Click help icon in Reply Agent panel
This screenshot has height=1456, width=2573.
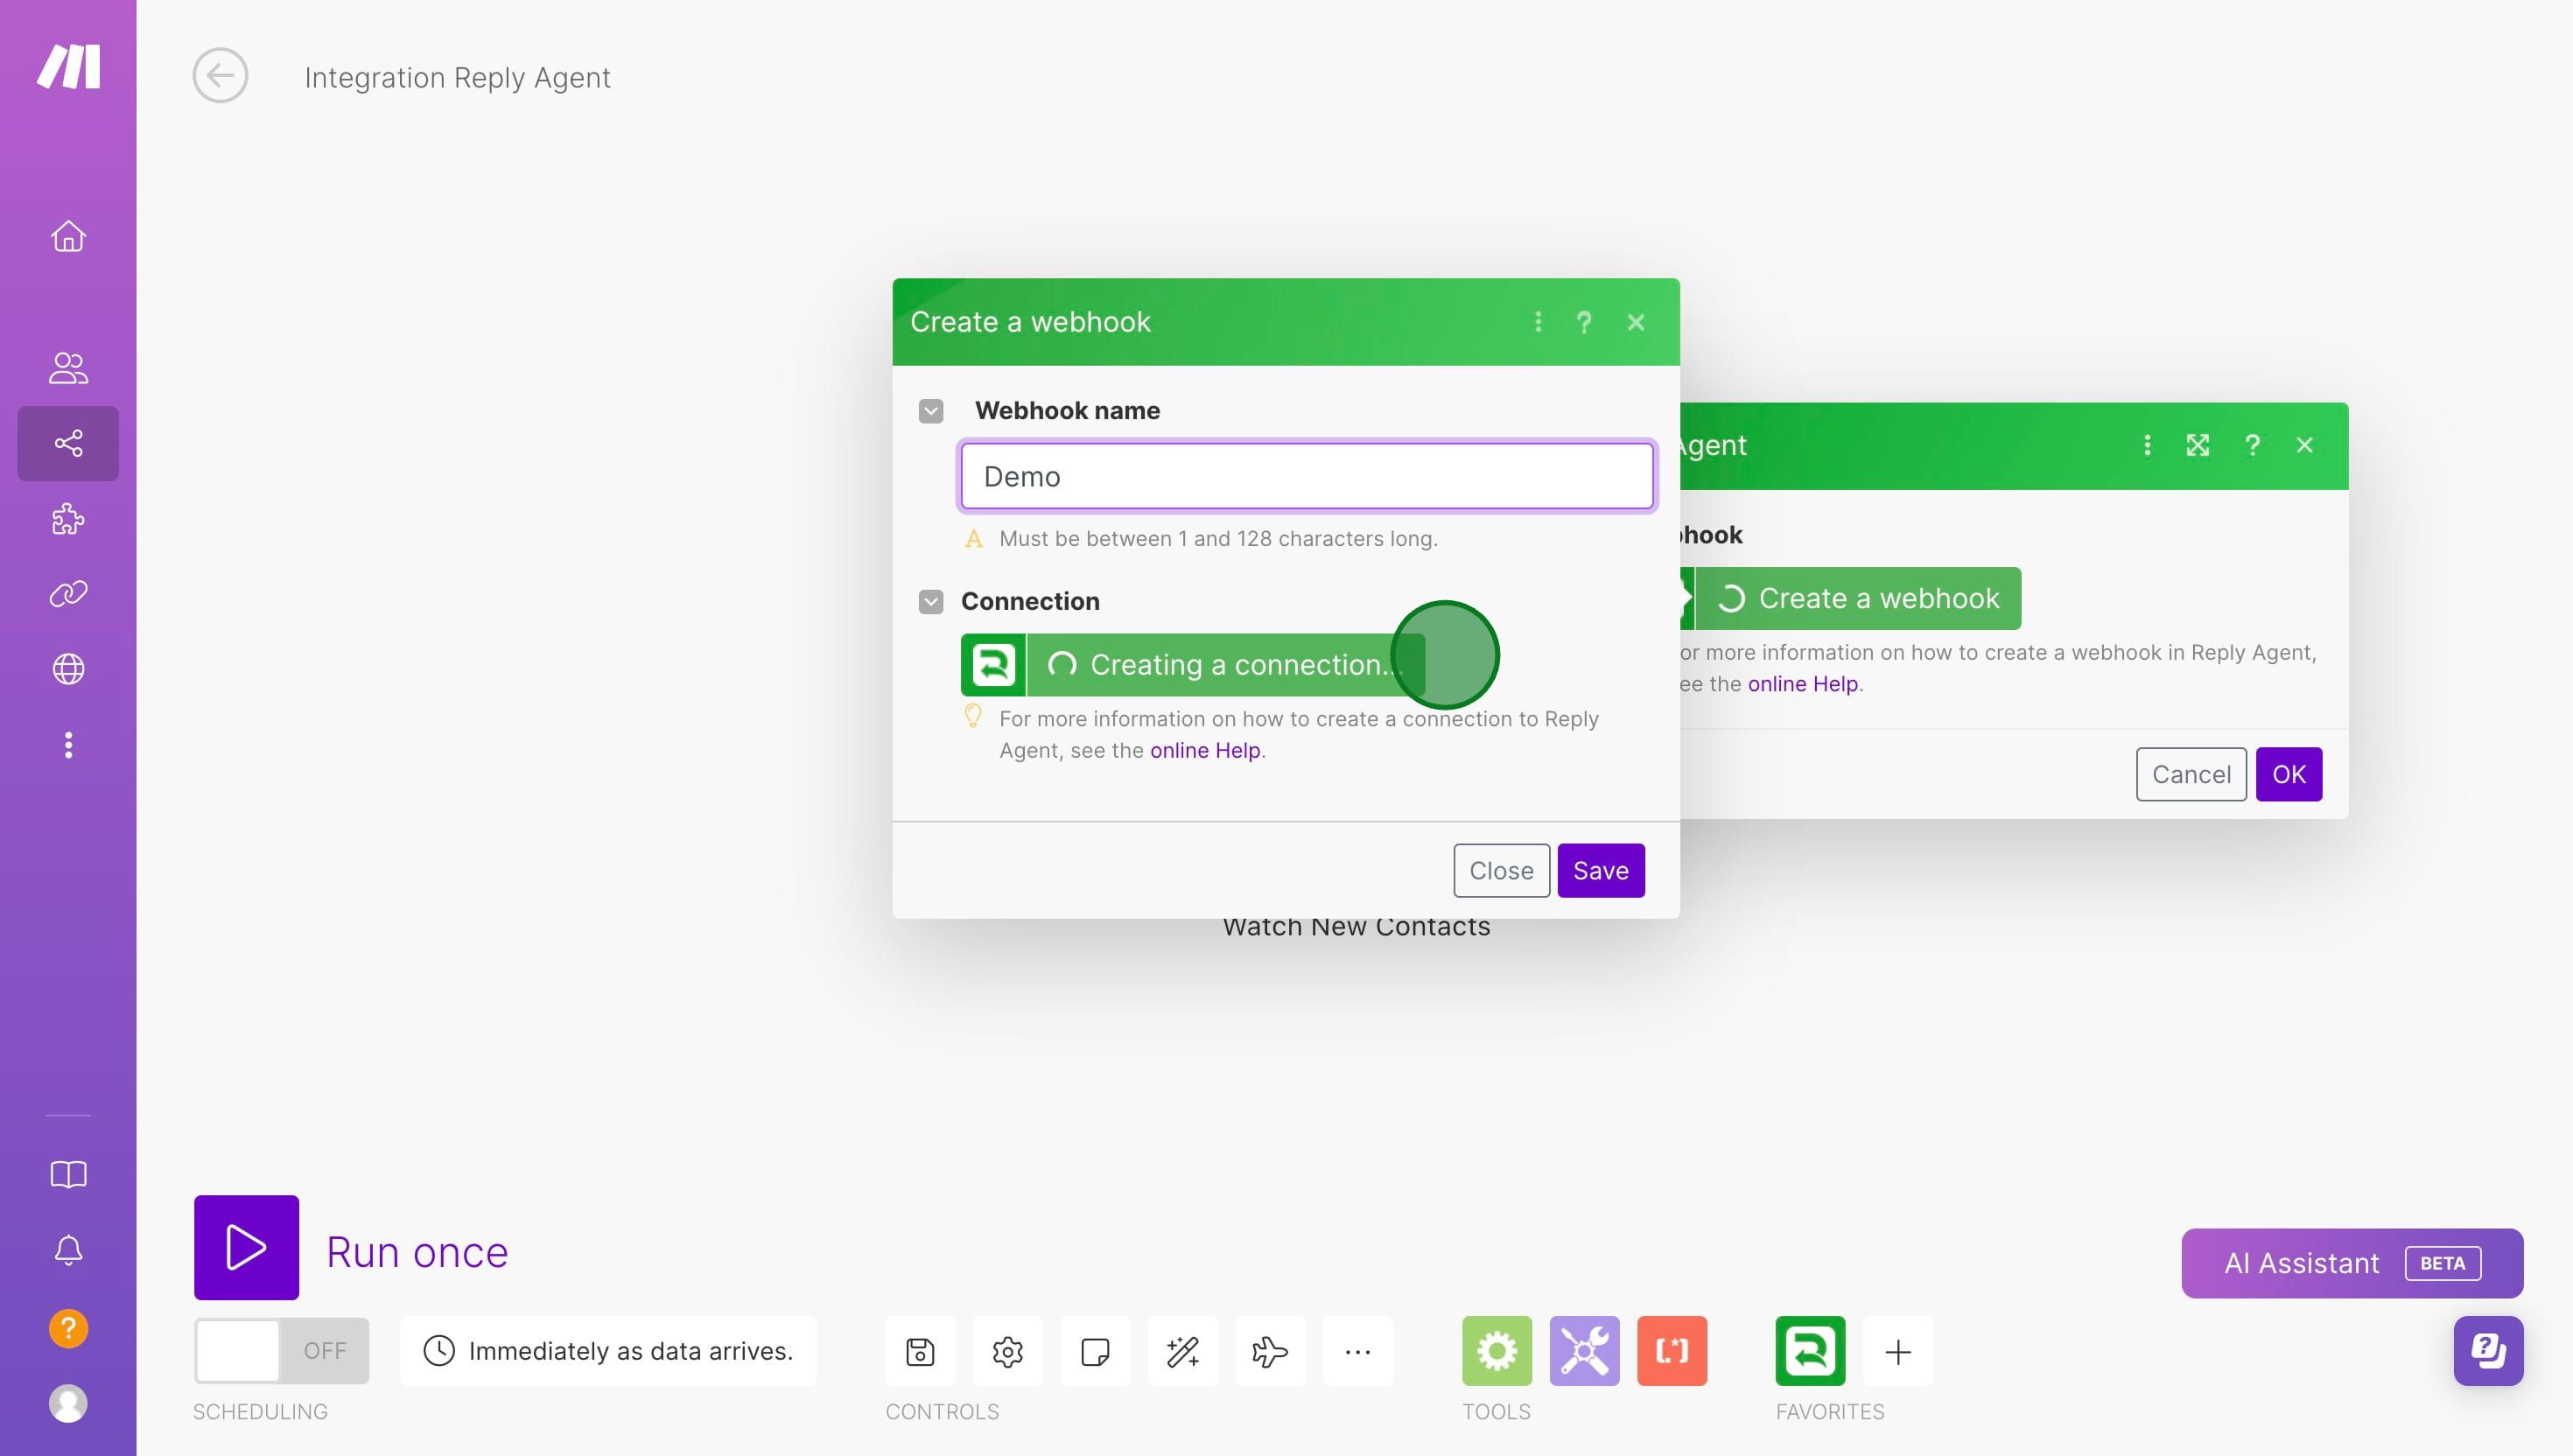(2252, 445)
